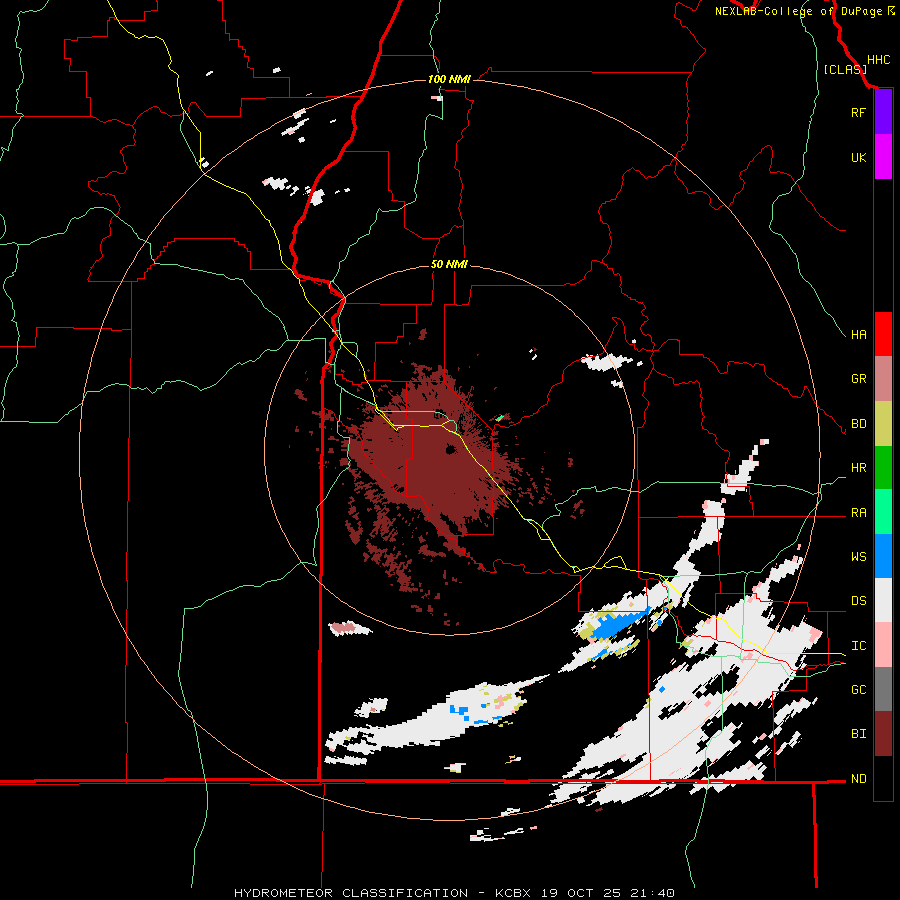The height and width of the screenshot is (900, 900).
Task: Click the UK legend label
Action: click(x=858, y=157)
